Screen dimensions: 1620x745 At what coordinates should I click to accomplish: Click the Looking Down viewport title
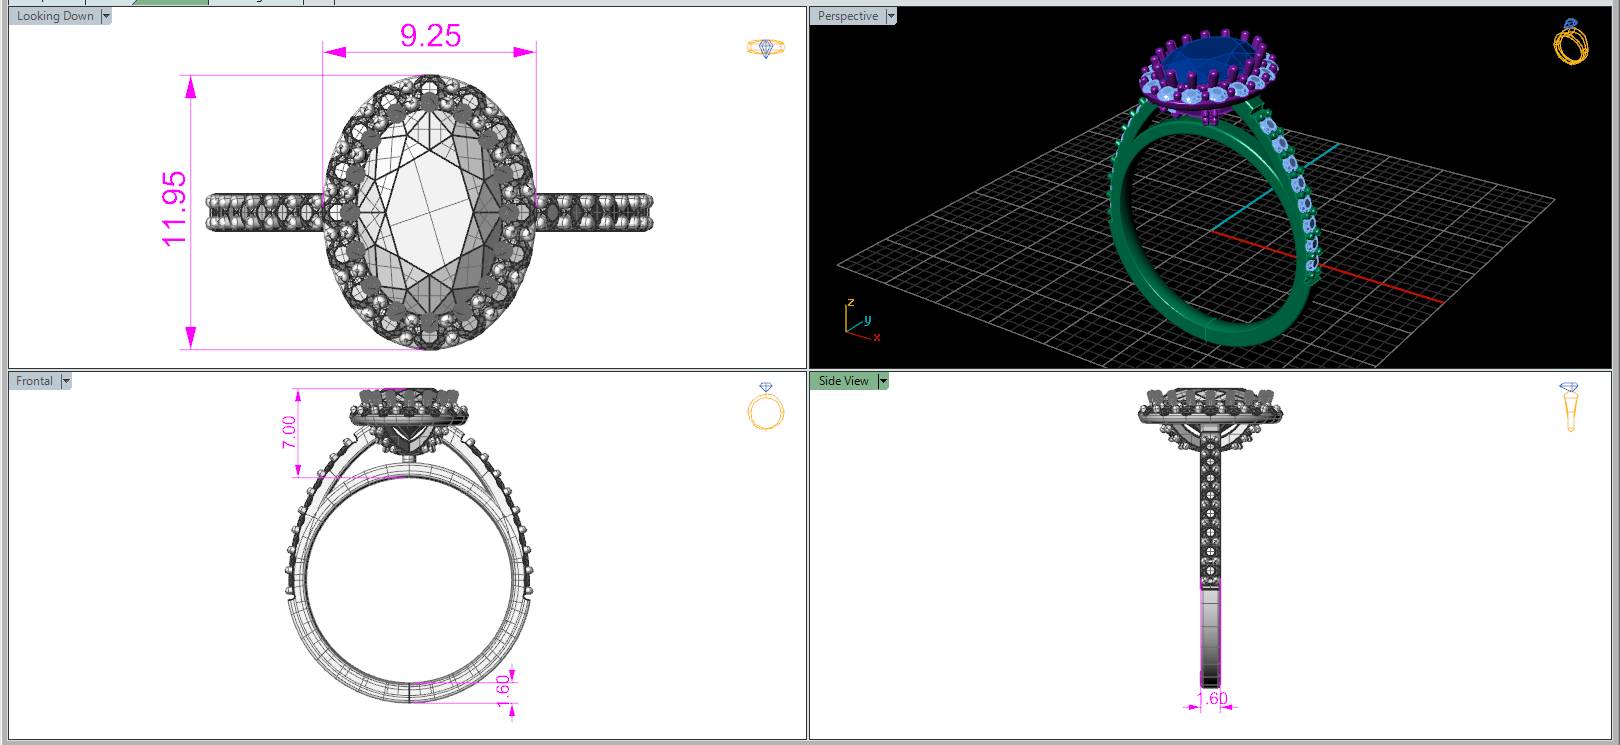55,16
